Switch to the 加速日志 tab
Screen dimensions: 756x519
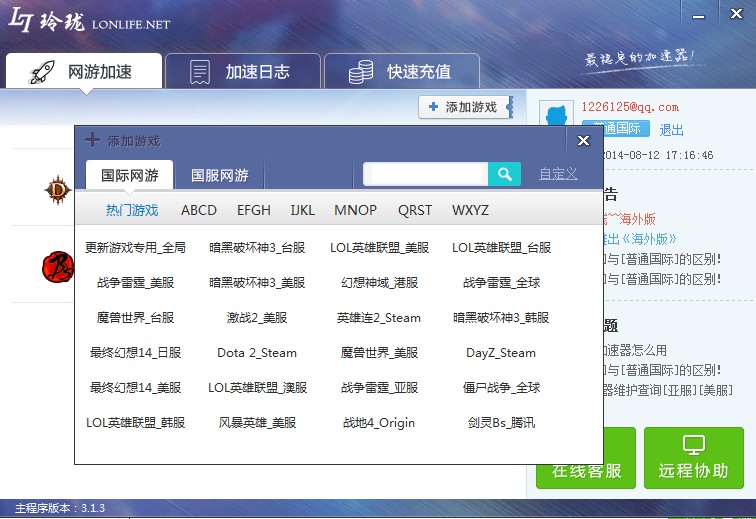tap(242, 72)
